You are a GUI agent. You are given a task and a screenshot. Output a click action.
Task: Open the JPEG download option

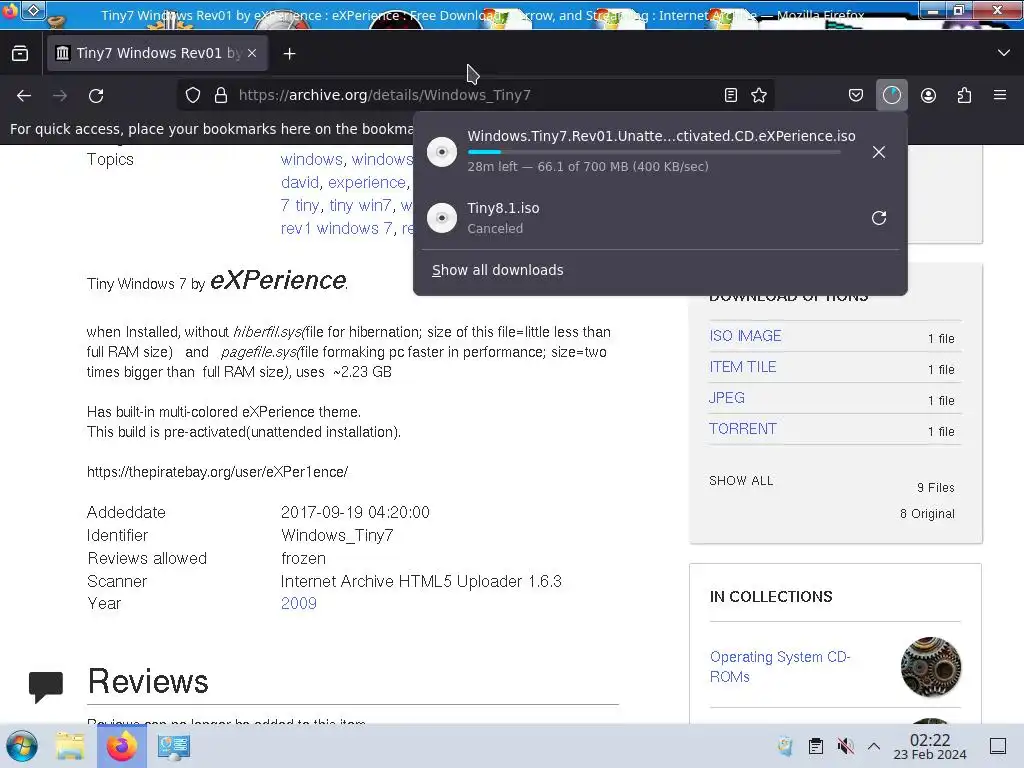tap(727, 398)
